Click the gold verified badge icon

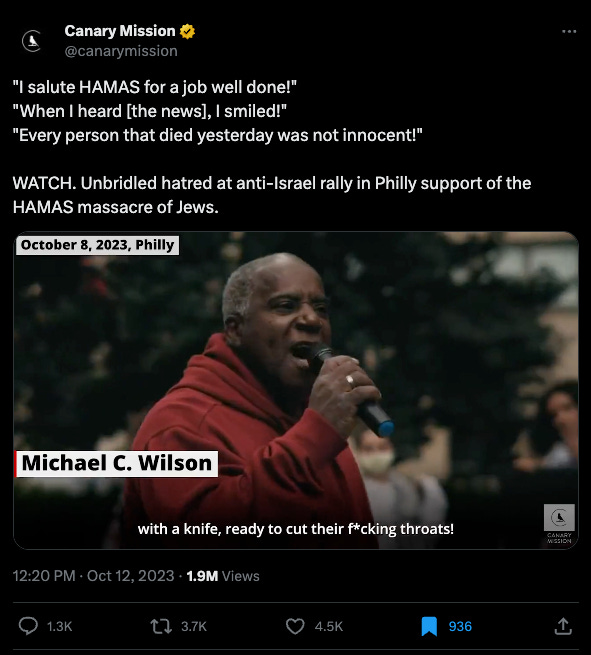(x=187, y=31)
